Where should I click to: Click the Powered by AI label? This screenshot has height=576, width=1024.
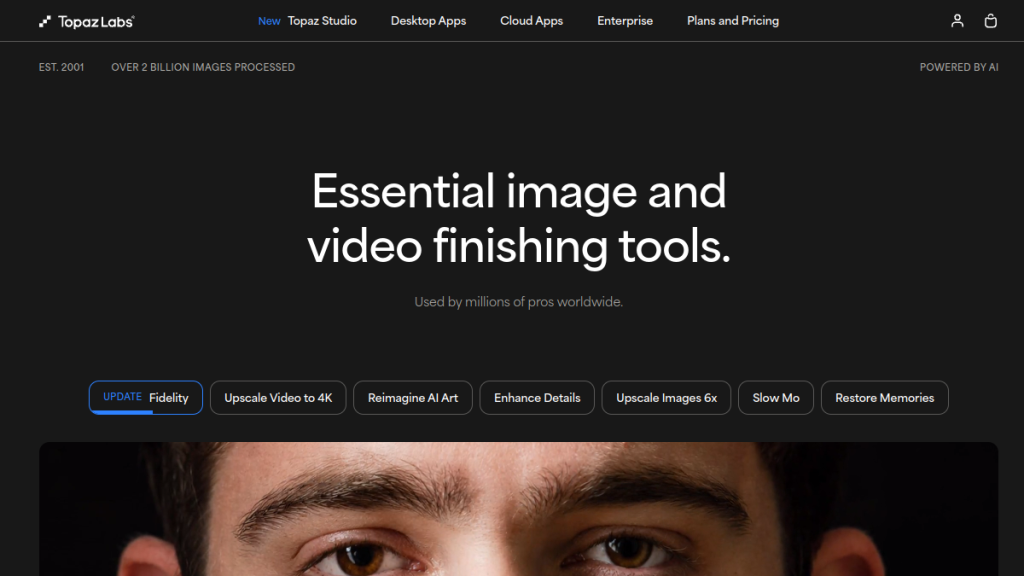click(x=958, y=67)
